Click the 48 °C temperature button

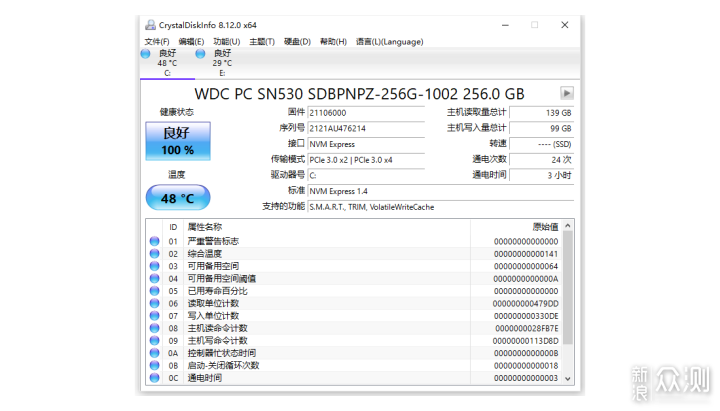click(x=178, y=197)
